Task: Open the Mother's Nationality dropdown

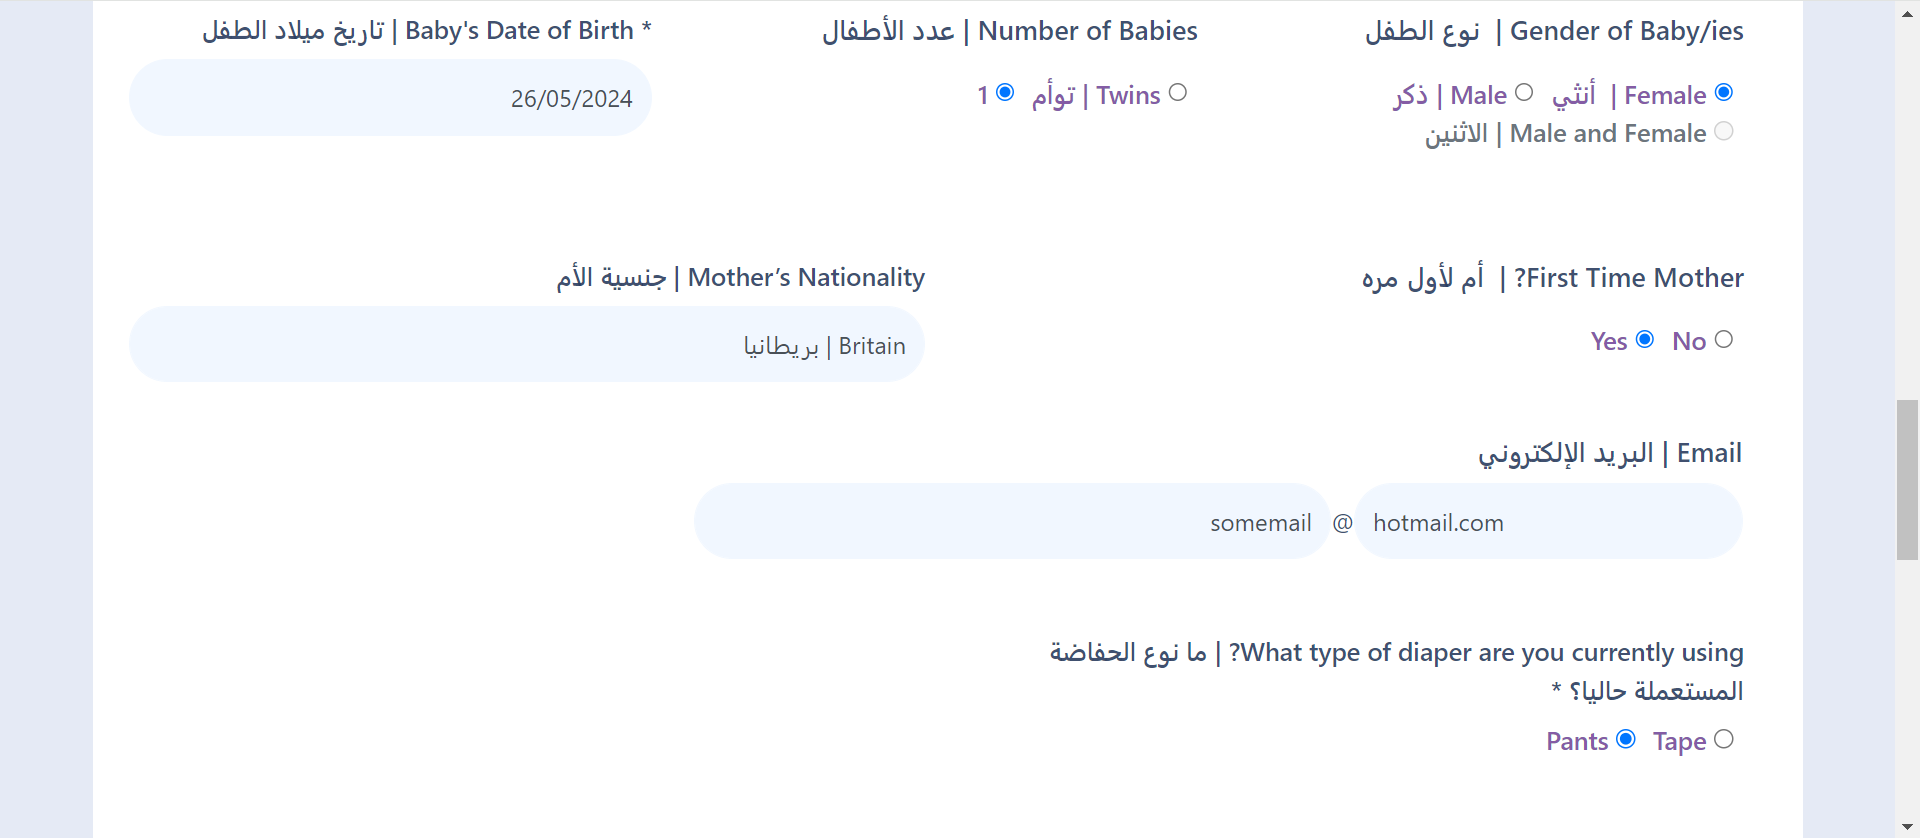Action: (x=526, y=345)
